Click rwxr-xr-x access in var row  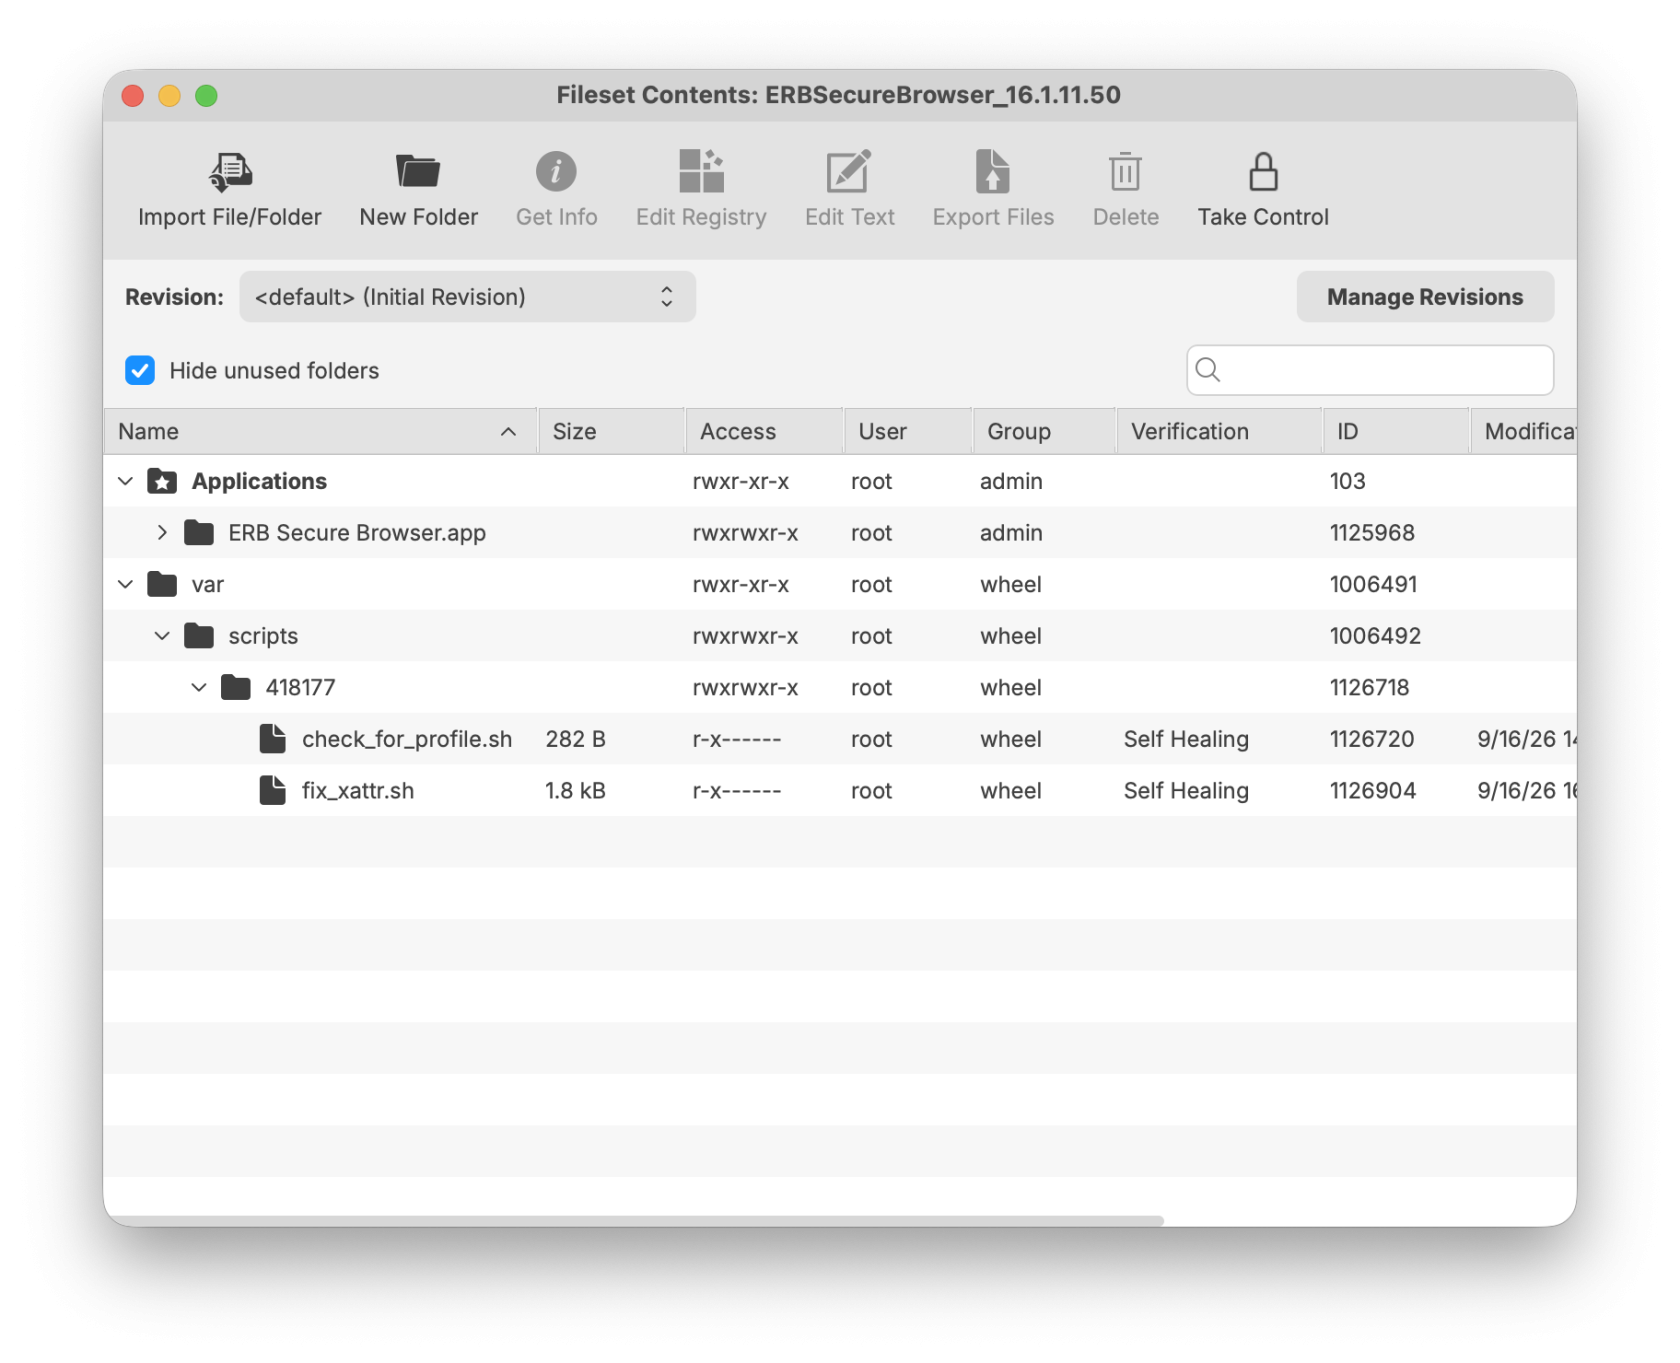740,584
